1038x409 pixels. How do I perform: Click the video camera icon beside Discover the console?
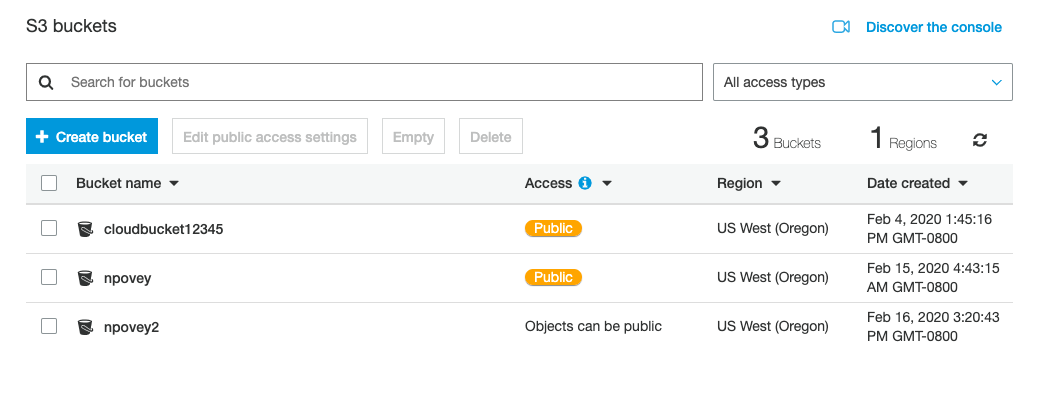pyautogui.click(x=841, y=27)
